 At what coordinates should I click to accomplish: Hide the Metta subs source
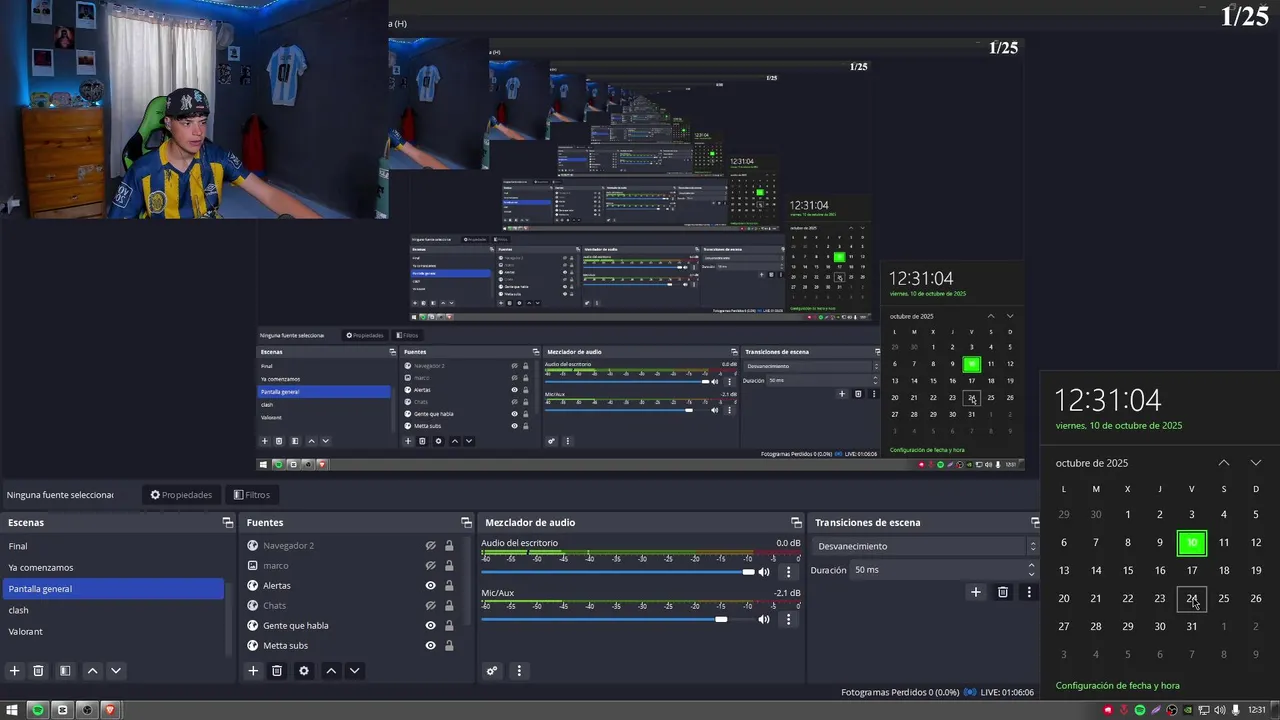pyautogui.click(x=430, y=646)
